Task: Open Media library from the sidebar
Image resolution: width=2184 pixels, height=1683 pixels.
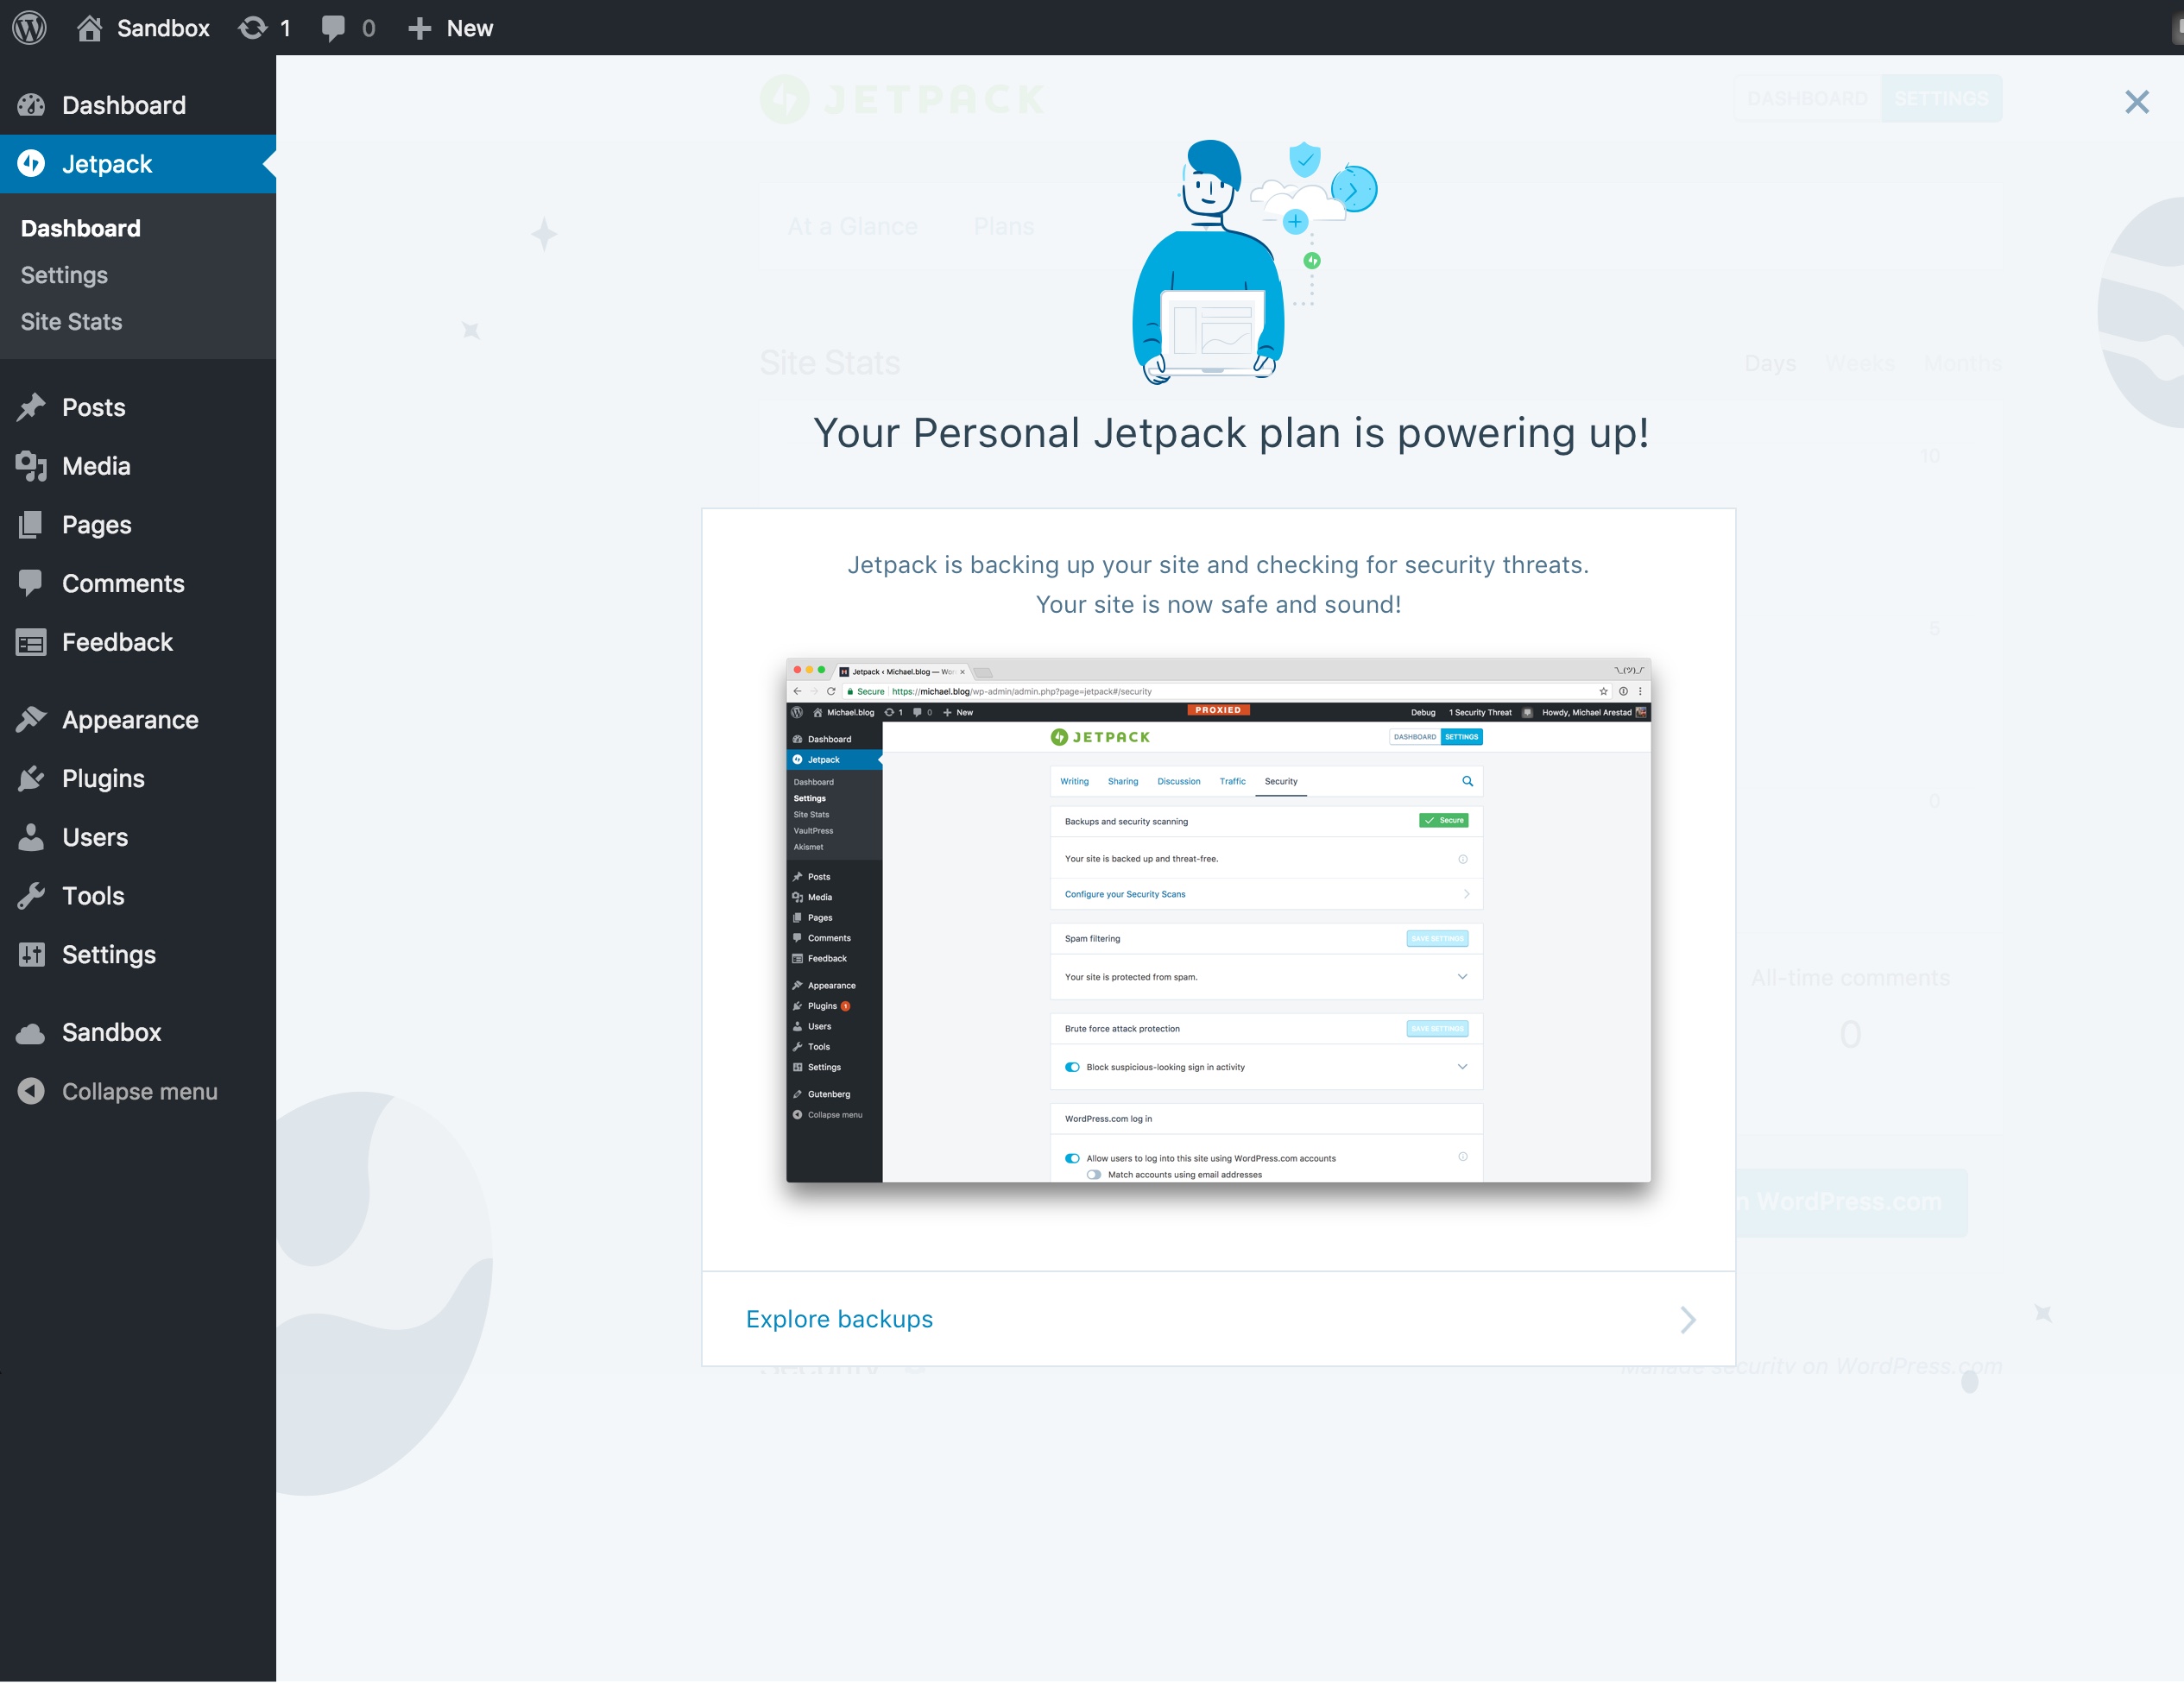Action: 96,466
